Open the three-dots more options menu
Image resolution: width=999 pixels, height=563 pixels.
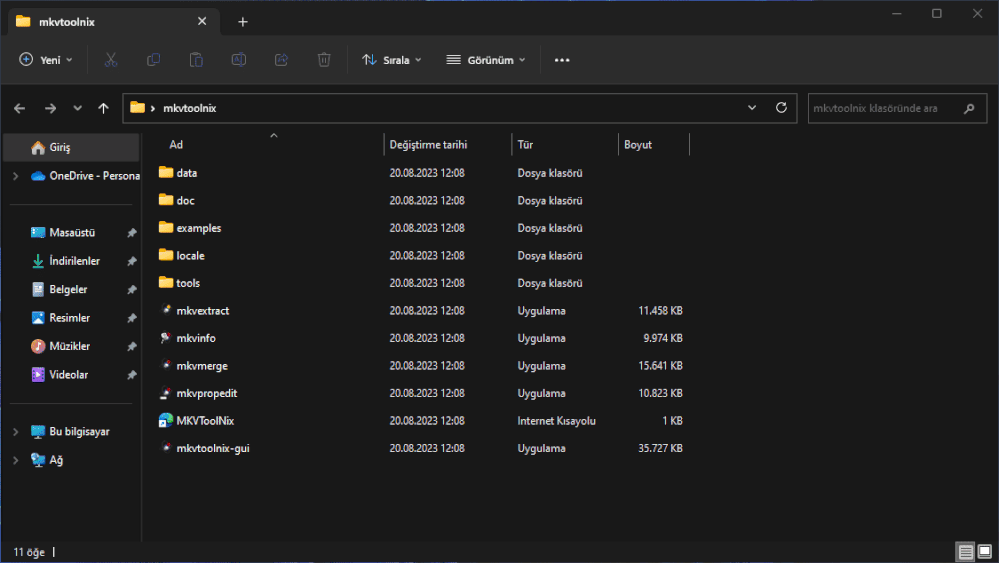tap(562, 60)
